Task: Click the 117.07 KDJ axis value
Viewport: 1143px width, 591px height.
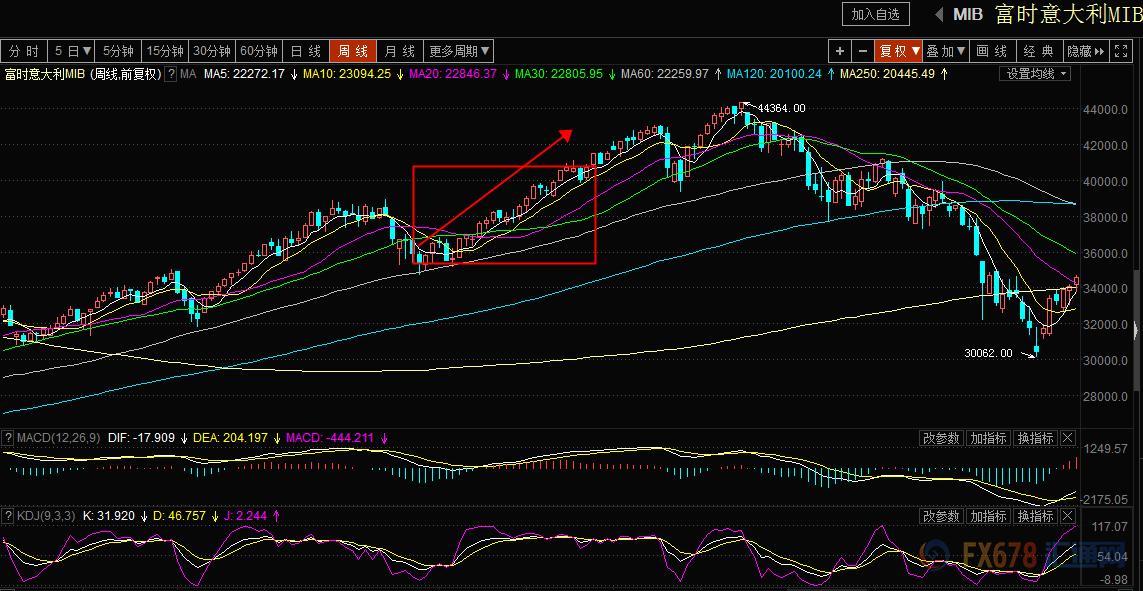Action: tap(1110, 525)
